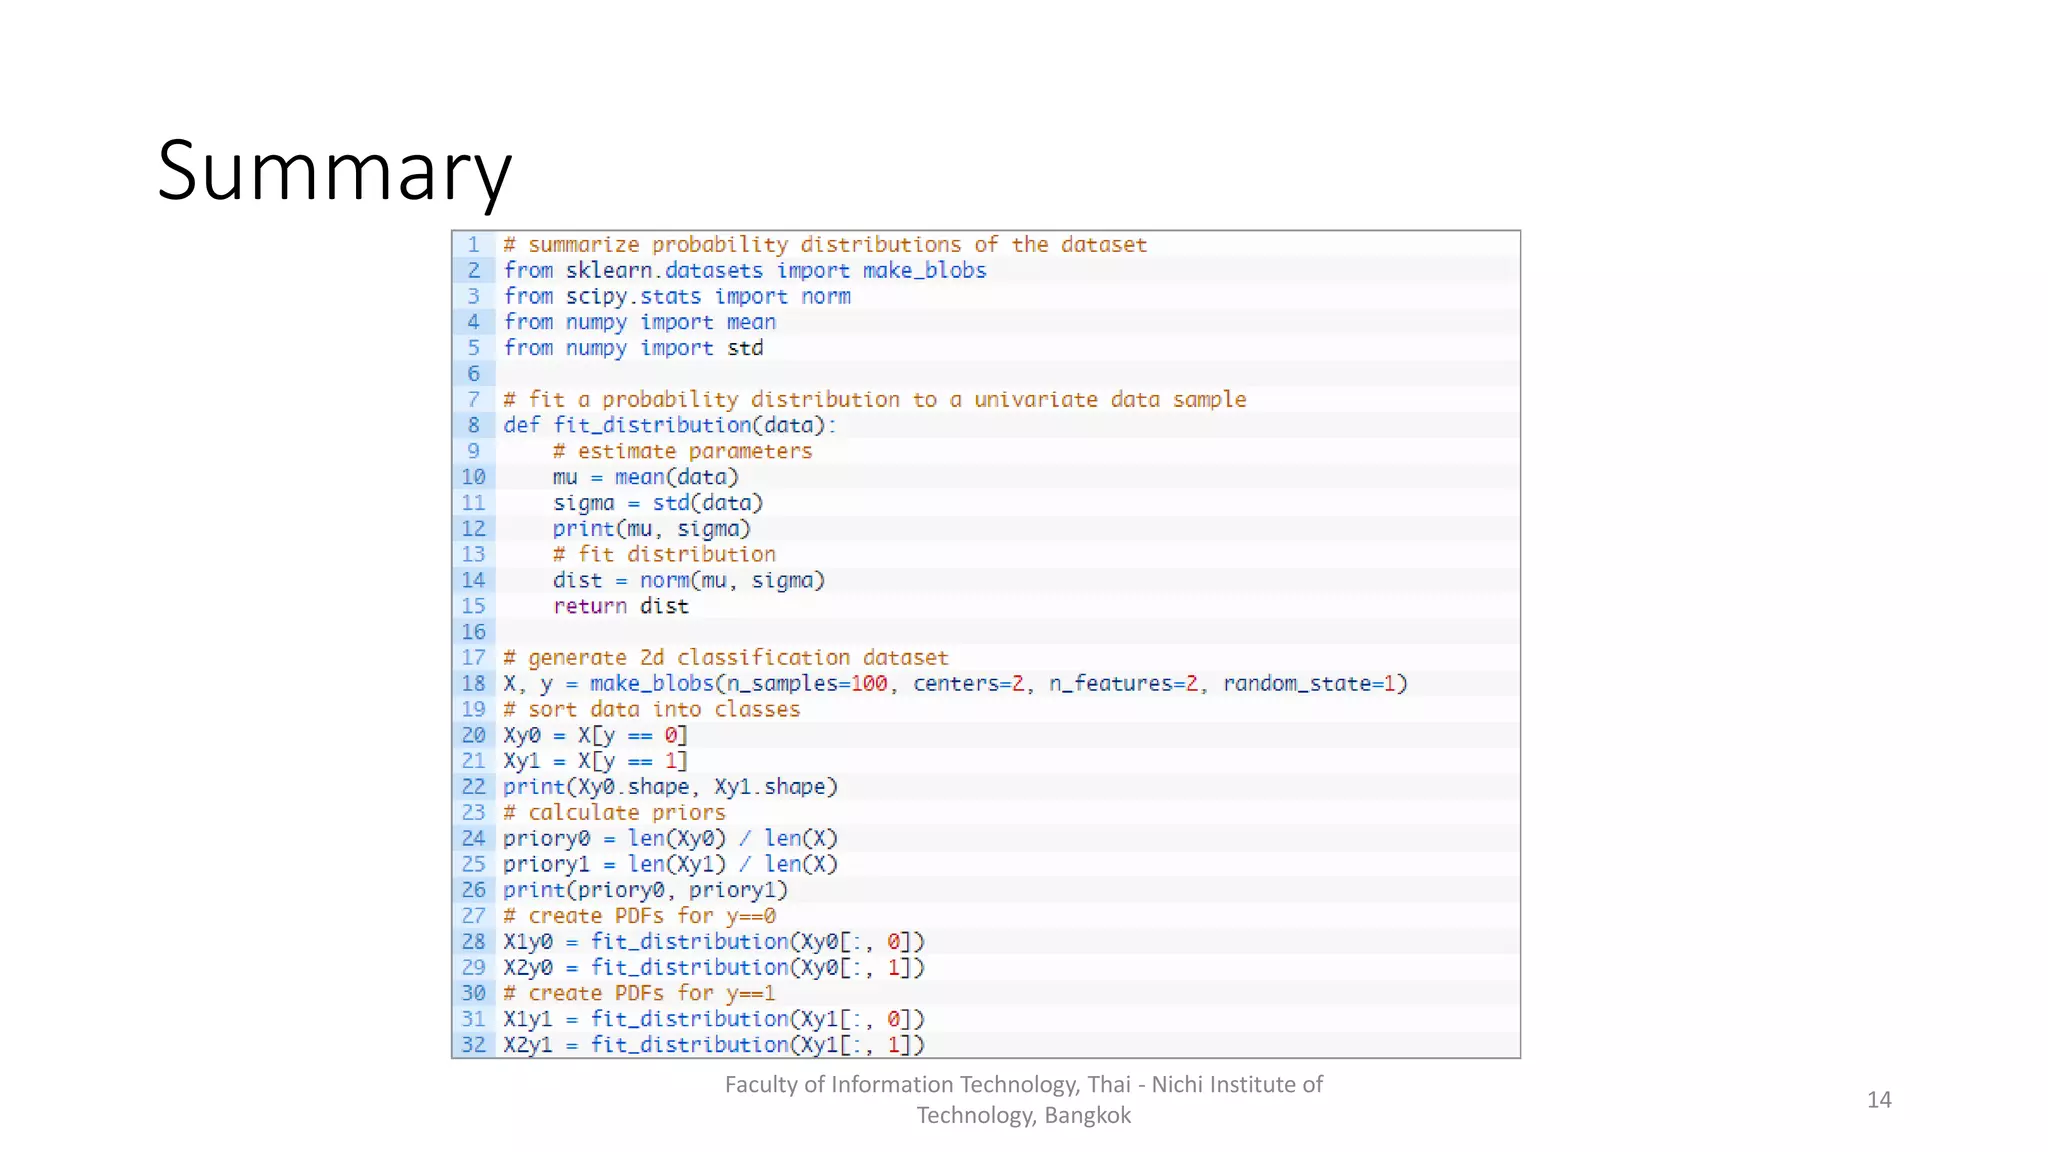The height and width of the screenshot is (1152, 2048).
Task: Click the 'return dist' line
Action: point(621,606)
